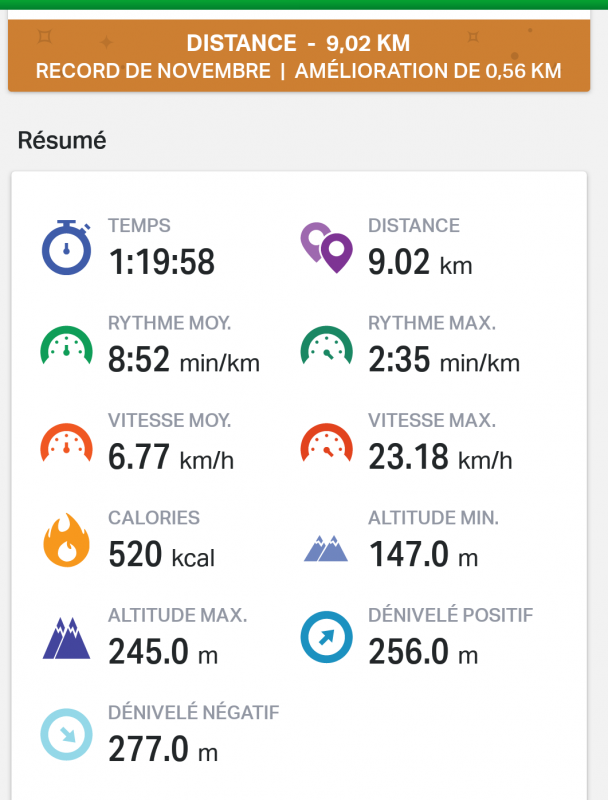Click the DISTANCE label in summary card

pos(414,226)
